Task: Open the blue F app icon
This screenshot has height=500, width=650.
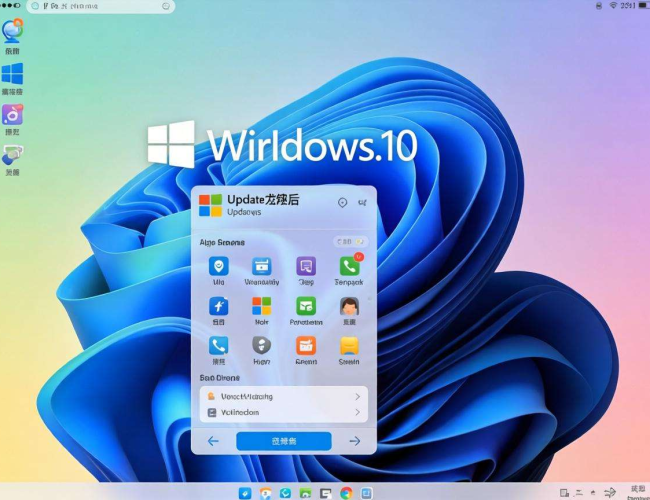Action: 218,306
